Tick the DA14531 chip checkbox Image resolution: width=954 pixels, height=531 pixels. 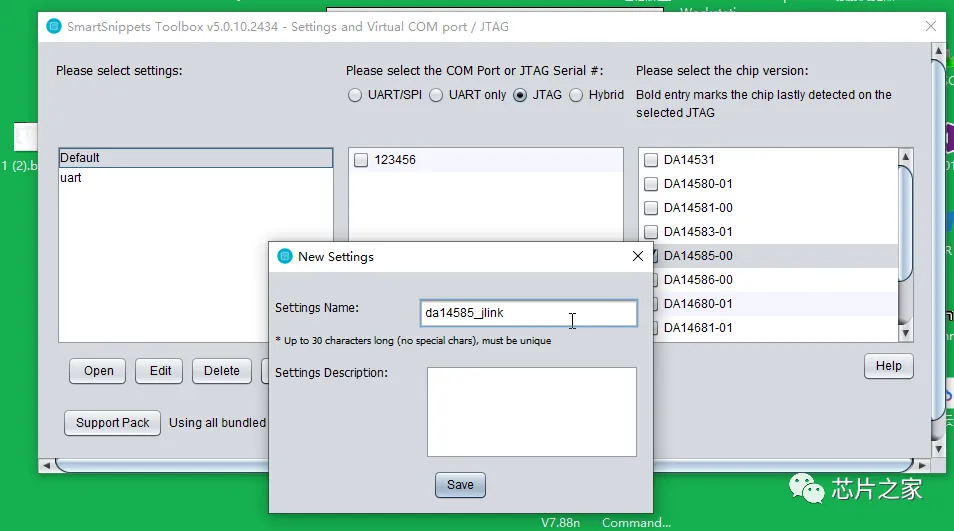coord(651,160)
